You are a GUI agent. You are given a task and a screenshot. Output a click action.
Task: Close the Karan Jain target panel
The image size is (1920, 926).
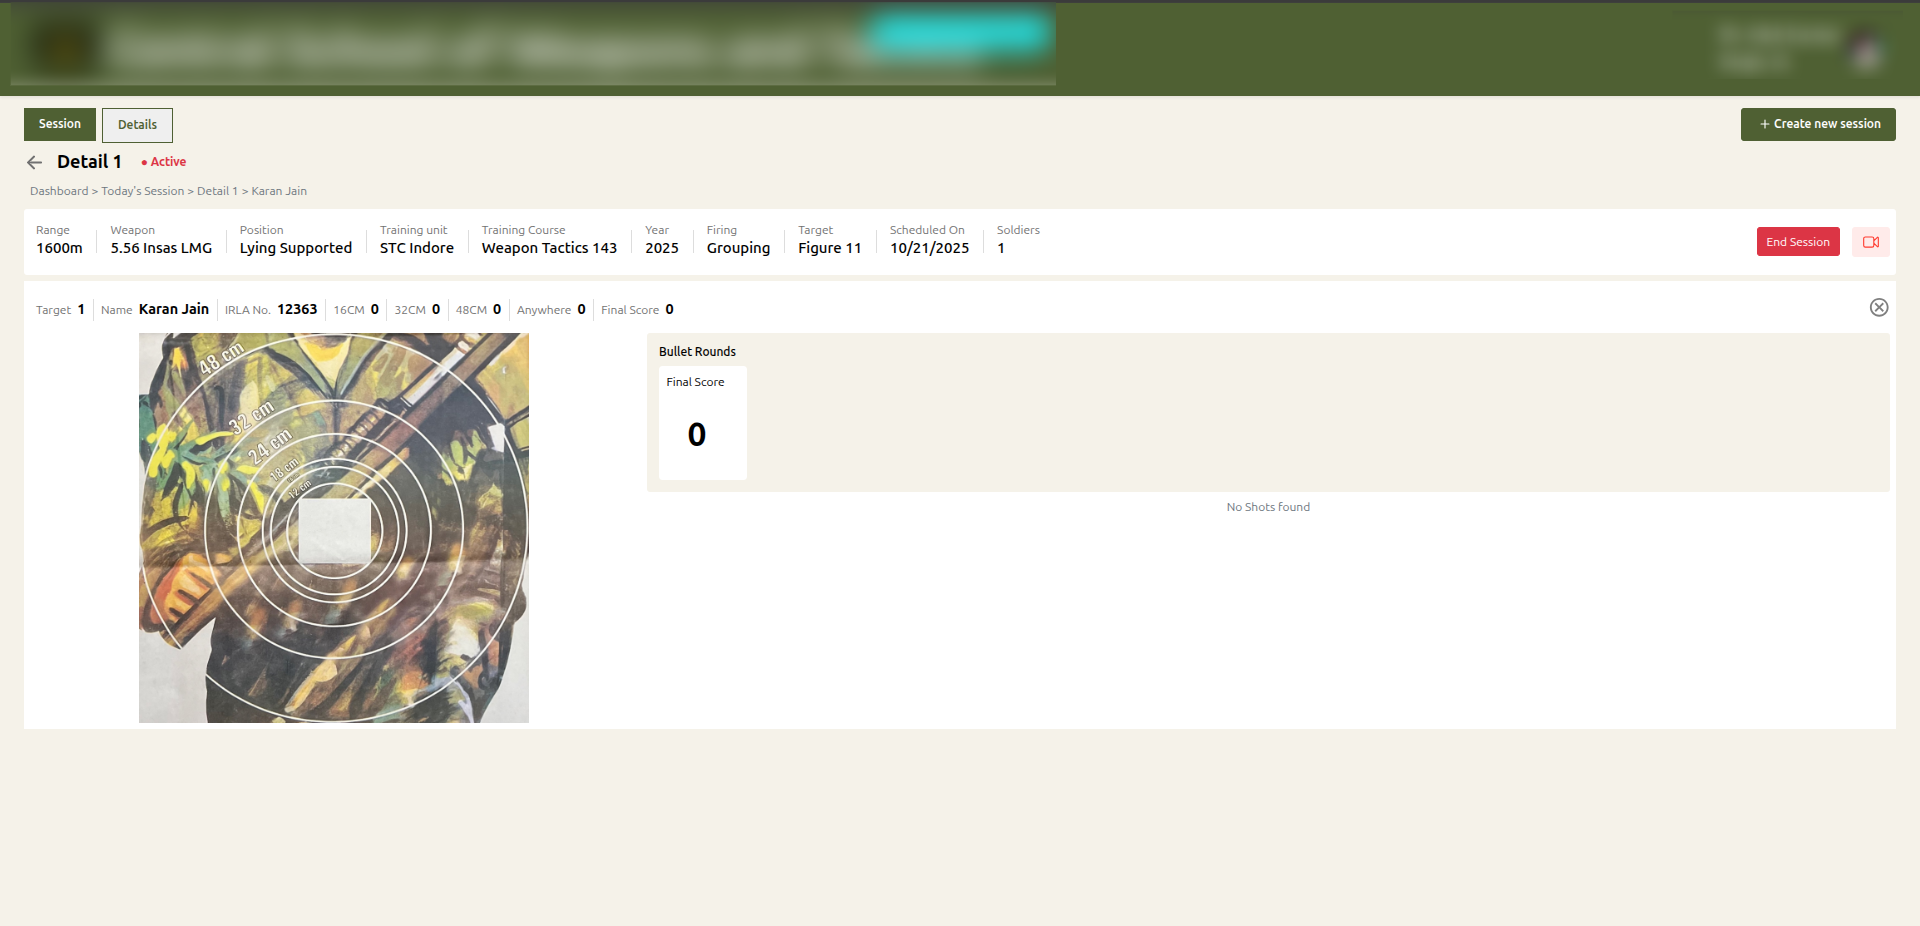1878,308
